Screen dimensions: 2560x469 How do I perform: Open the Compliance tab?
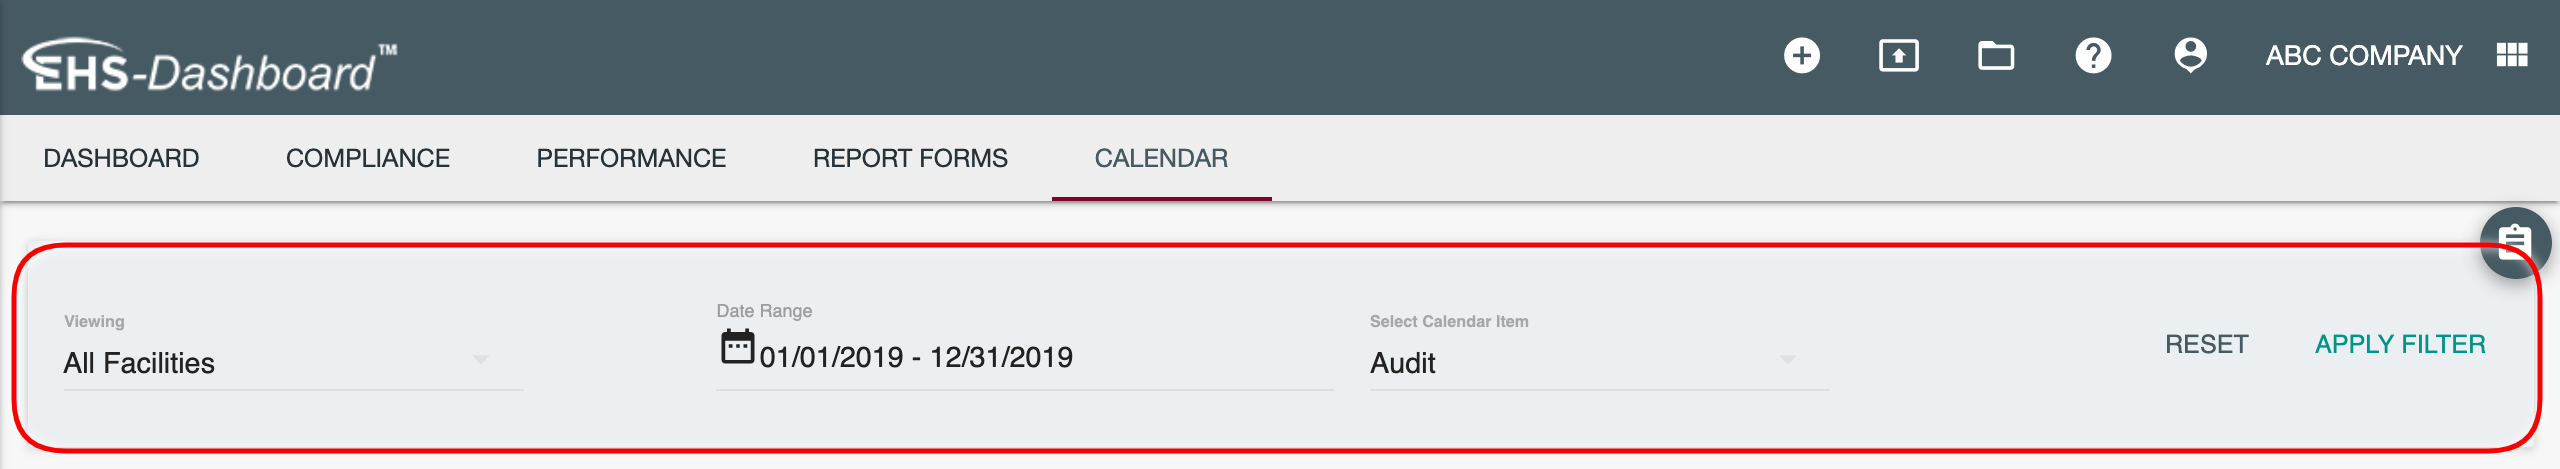[367, 158]
